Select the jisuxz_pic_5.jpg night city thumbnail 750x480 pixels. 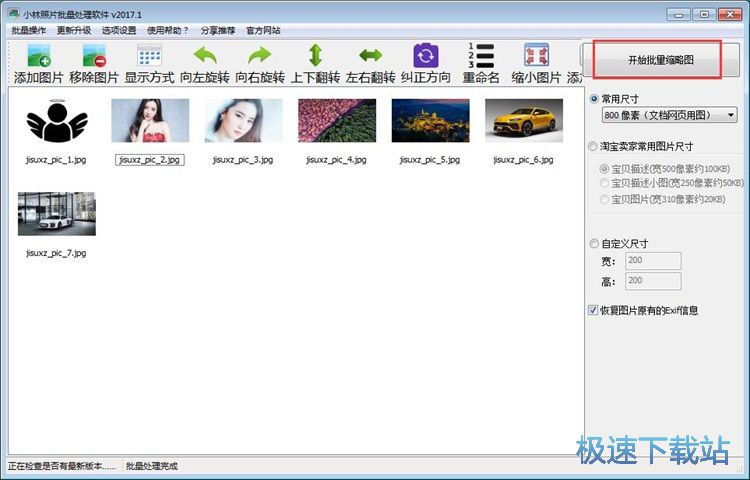click(430, 120)
